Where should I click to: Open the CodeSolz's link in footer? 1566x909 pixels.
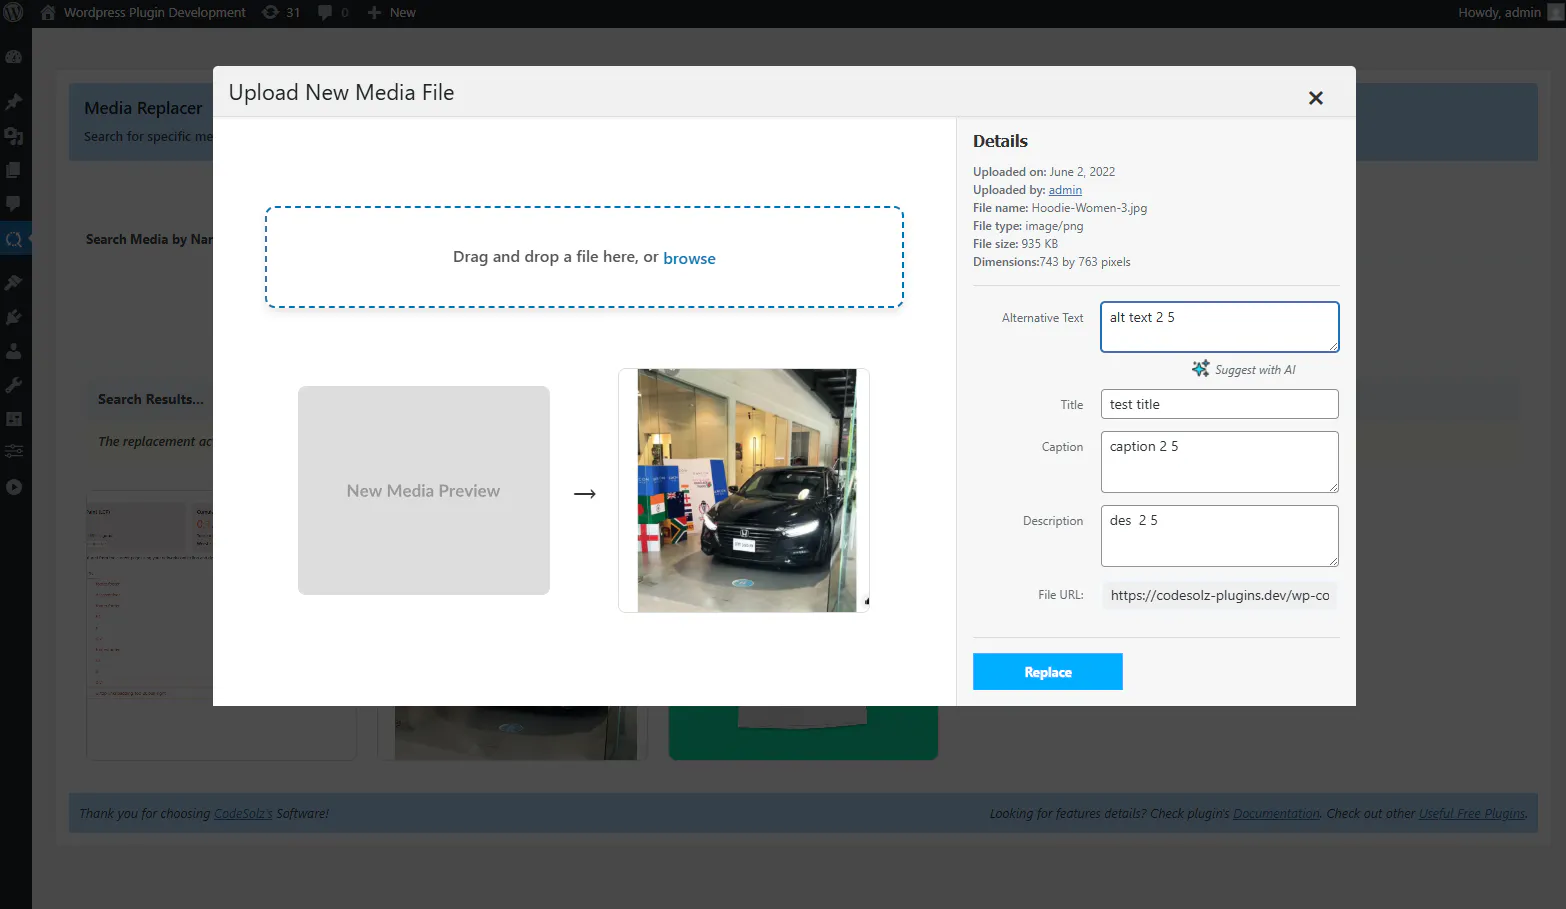click(243, 814)
